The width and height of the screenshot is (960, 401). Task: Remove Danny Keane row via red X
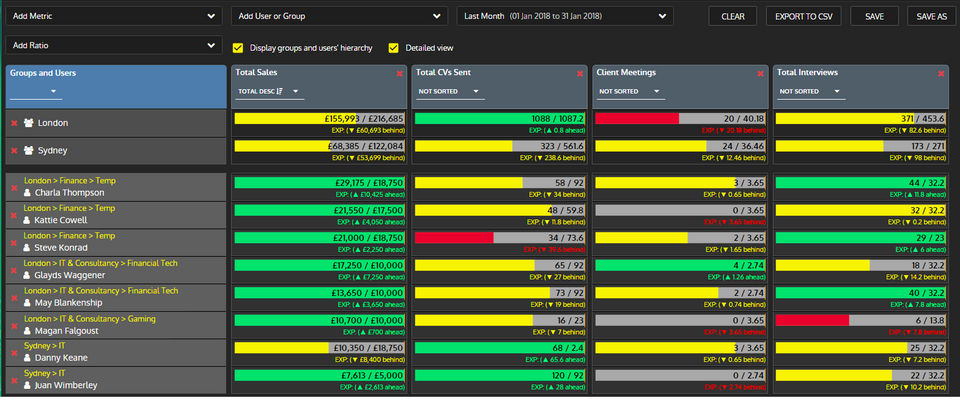click(x=14, y=352)
